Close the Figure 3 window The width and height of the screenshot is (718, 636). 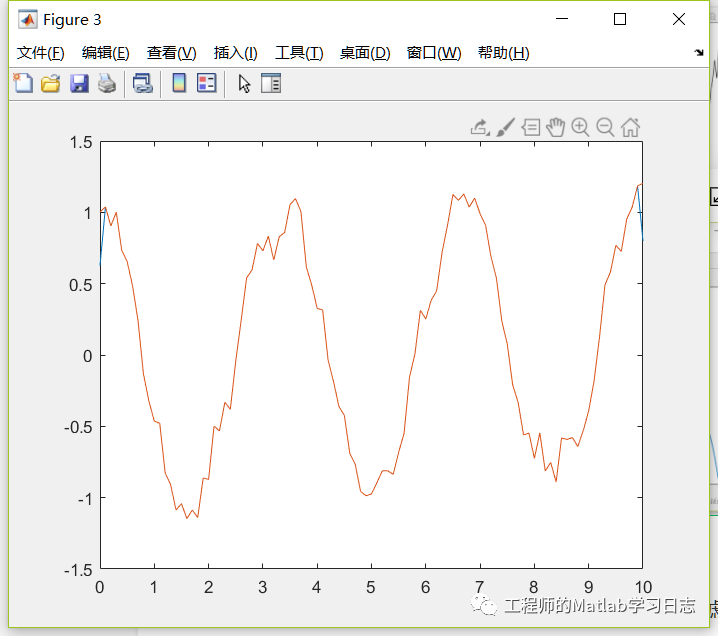[x=679, y=19]
